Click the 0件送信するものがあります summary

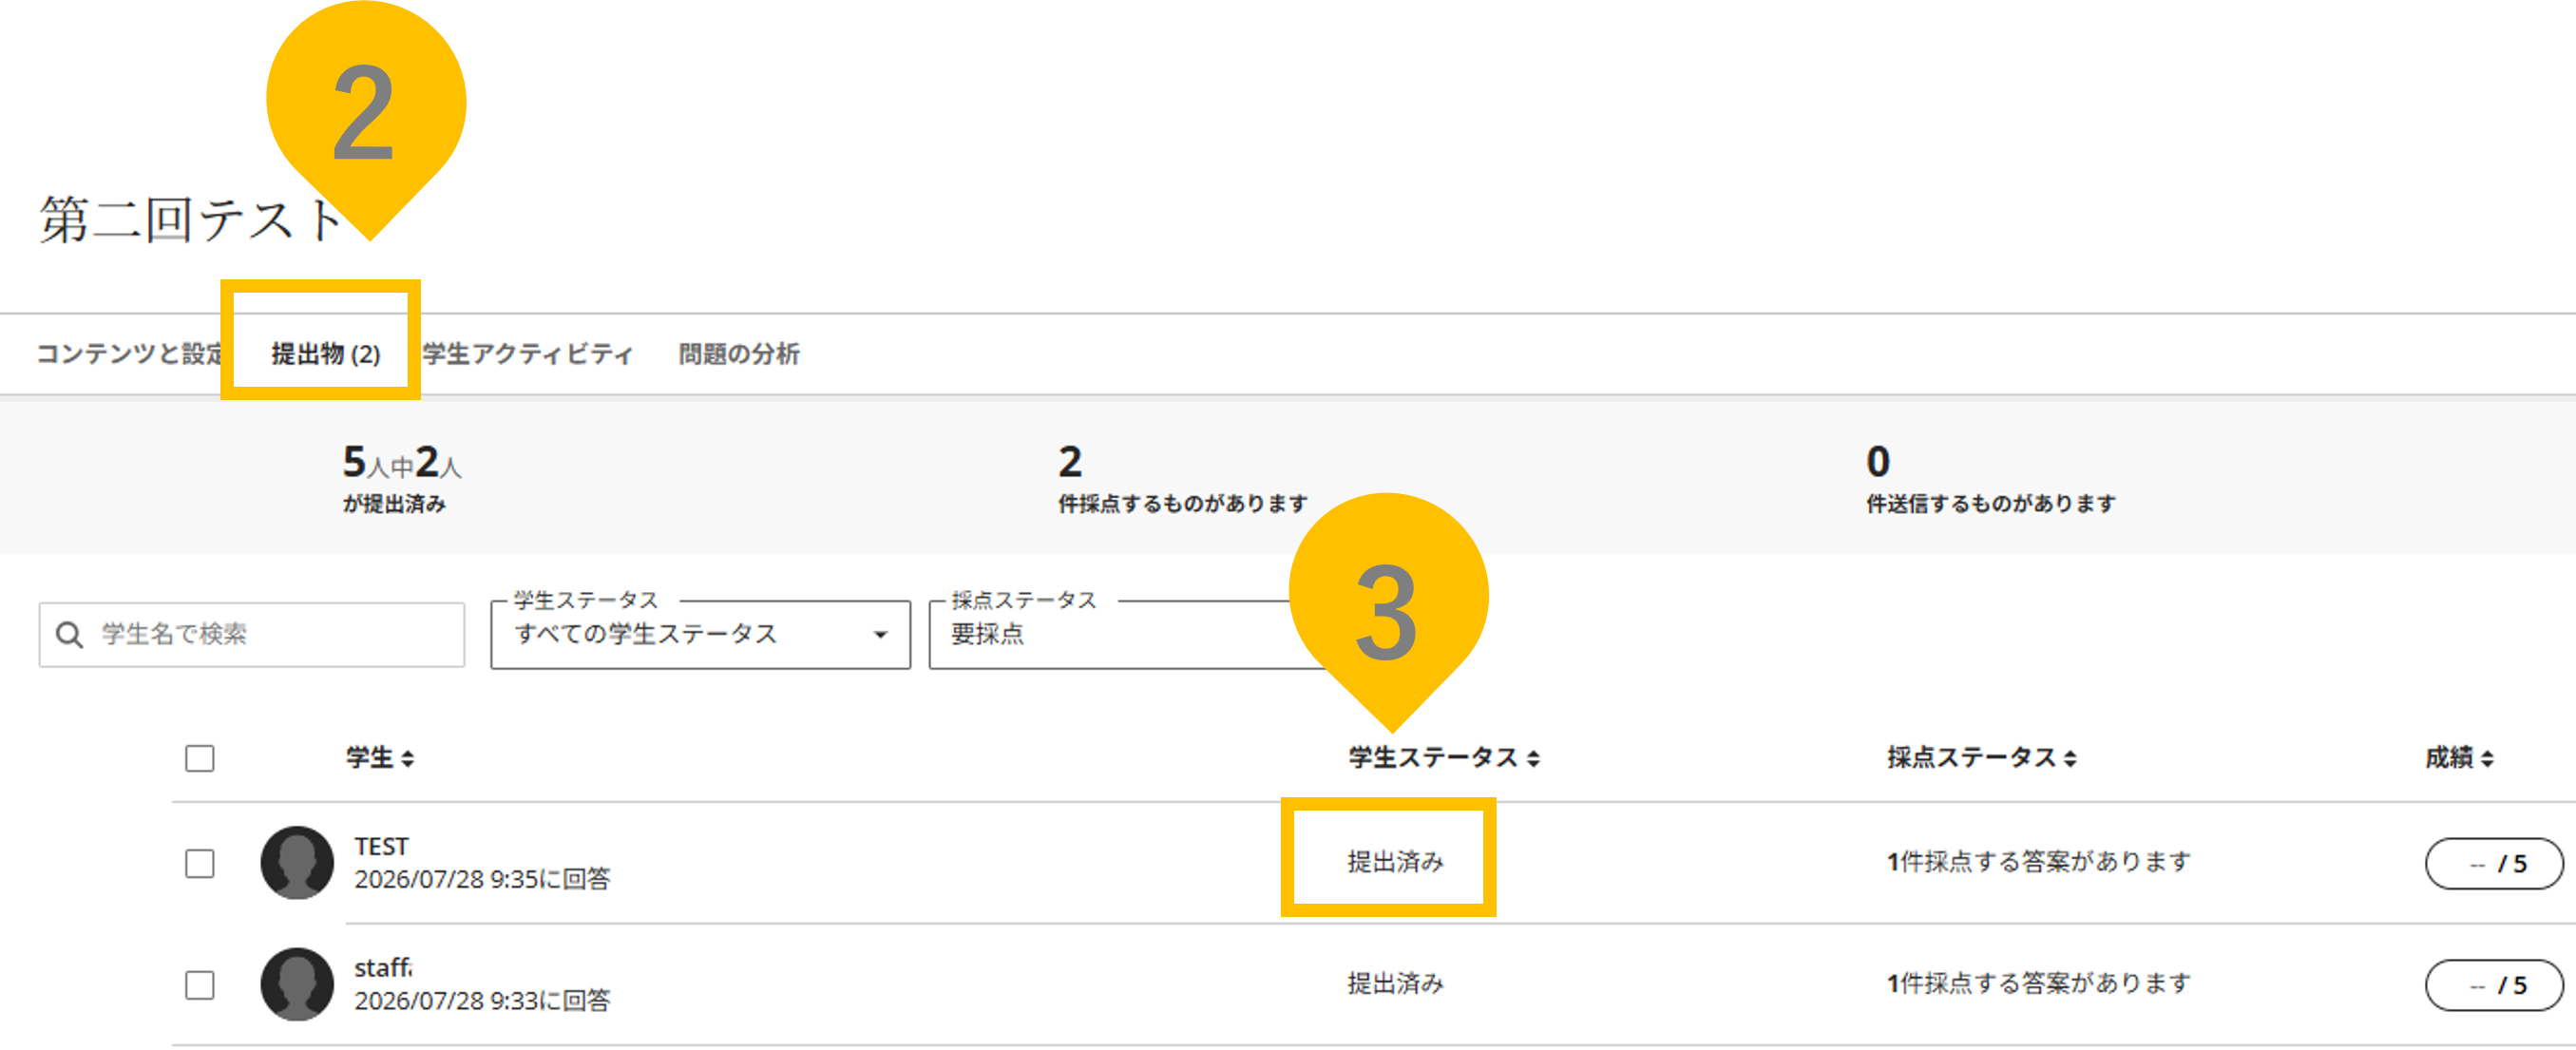point(1991,478)
